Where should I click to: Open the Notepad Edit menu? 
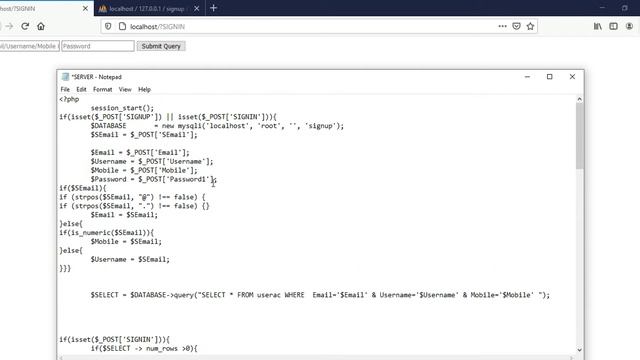[x=81, y=89]
